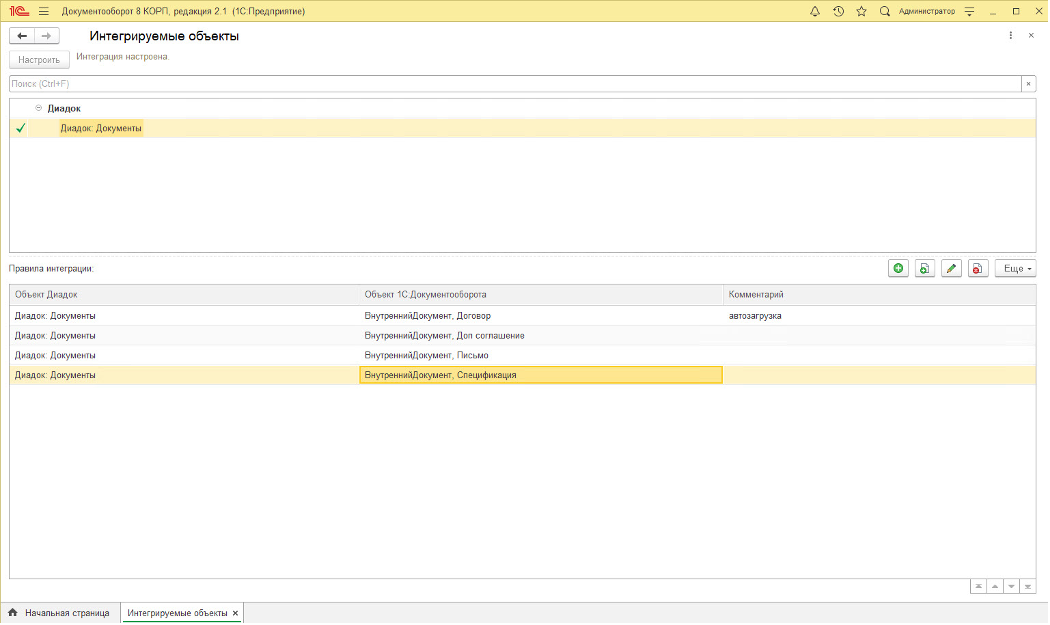Open favorites star
This screenshot has height=625, width=1050.
[862, 11]
